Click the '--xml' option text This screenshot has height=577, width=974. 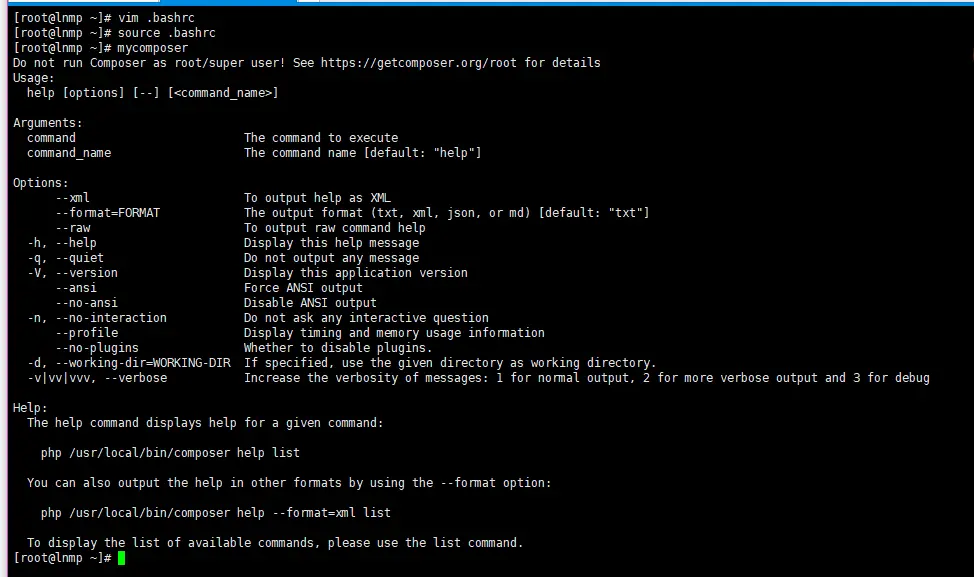point(72,198)
